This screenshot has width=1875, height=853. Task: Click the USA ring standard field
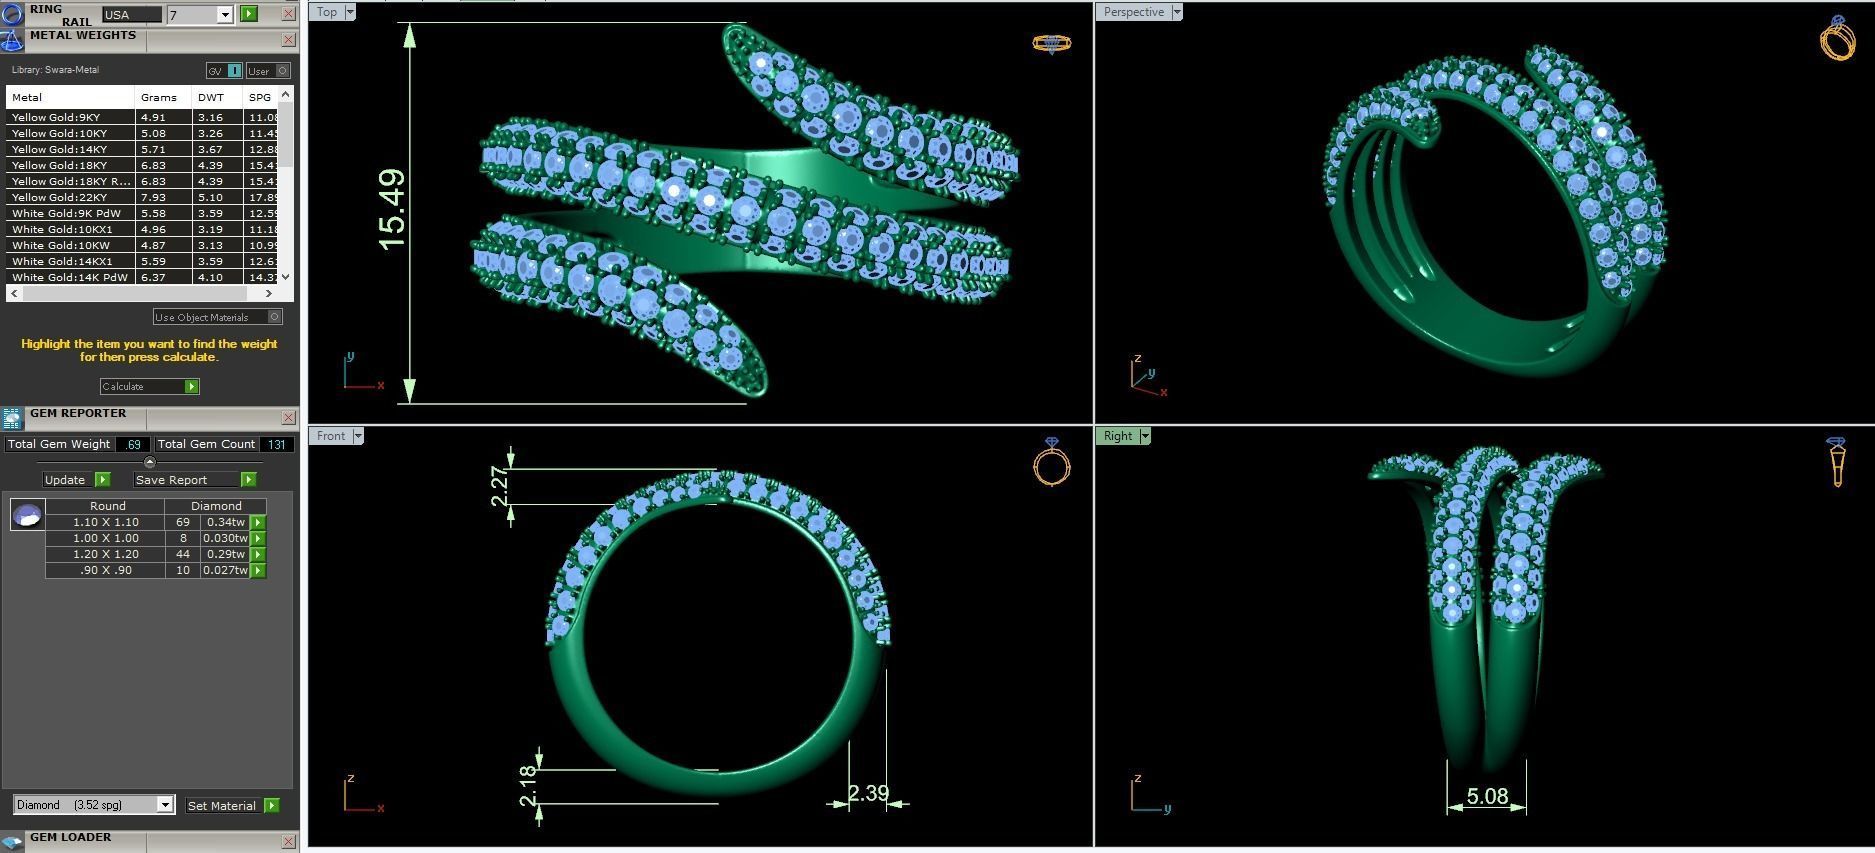(131, 15)
